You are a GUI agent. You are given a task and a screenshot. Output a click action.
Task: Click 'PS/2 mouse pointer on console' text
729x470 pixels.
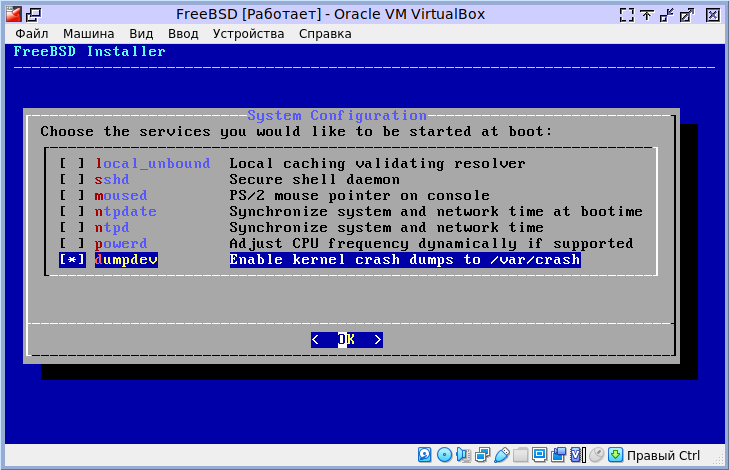(x=359, y=195)
